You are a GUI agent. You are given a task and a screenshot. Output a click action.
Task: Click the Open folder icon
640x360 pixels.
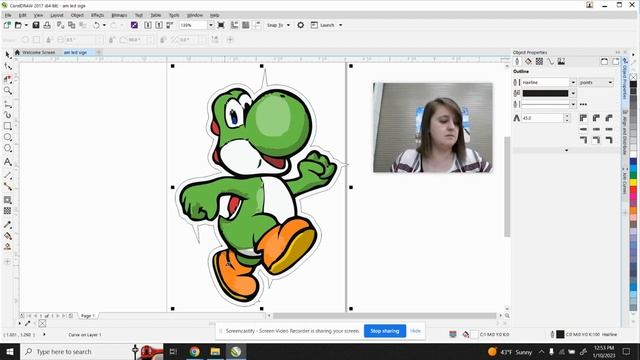click(18, 25)
